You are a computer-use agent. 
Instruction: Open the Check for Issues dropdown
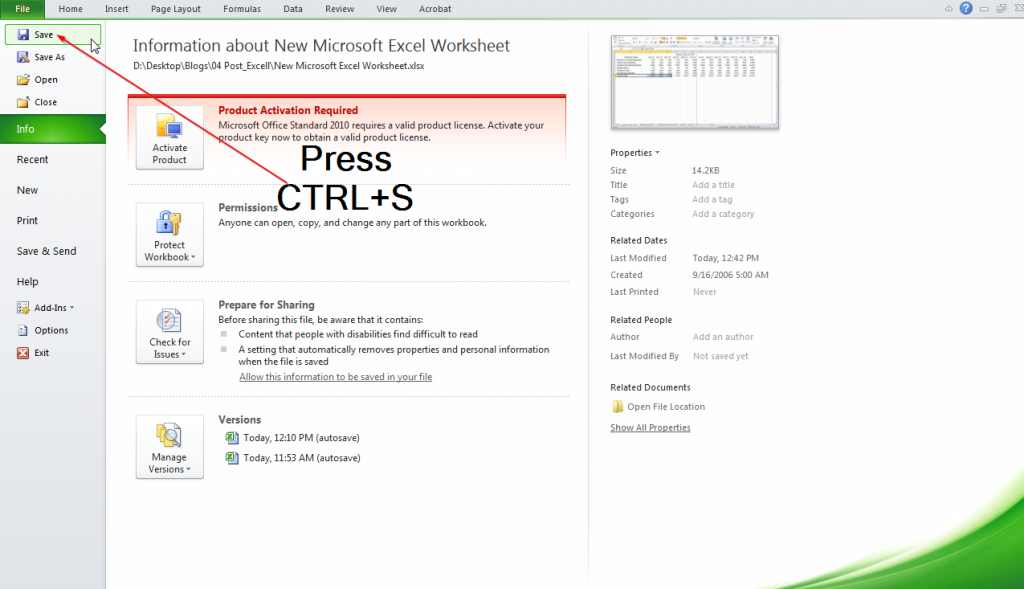click(170, 332)
